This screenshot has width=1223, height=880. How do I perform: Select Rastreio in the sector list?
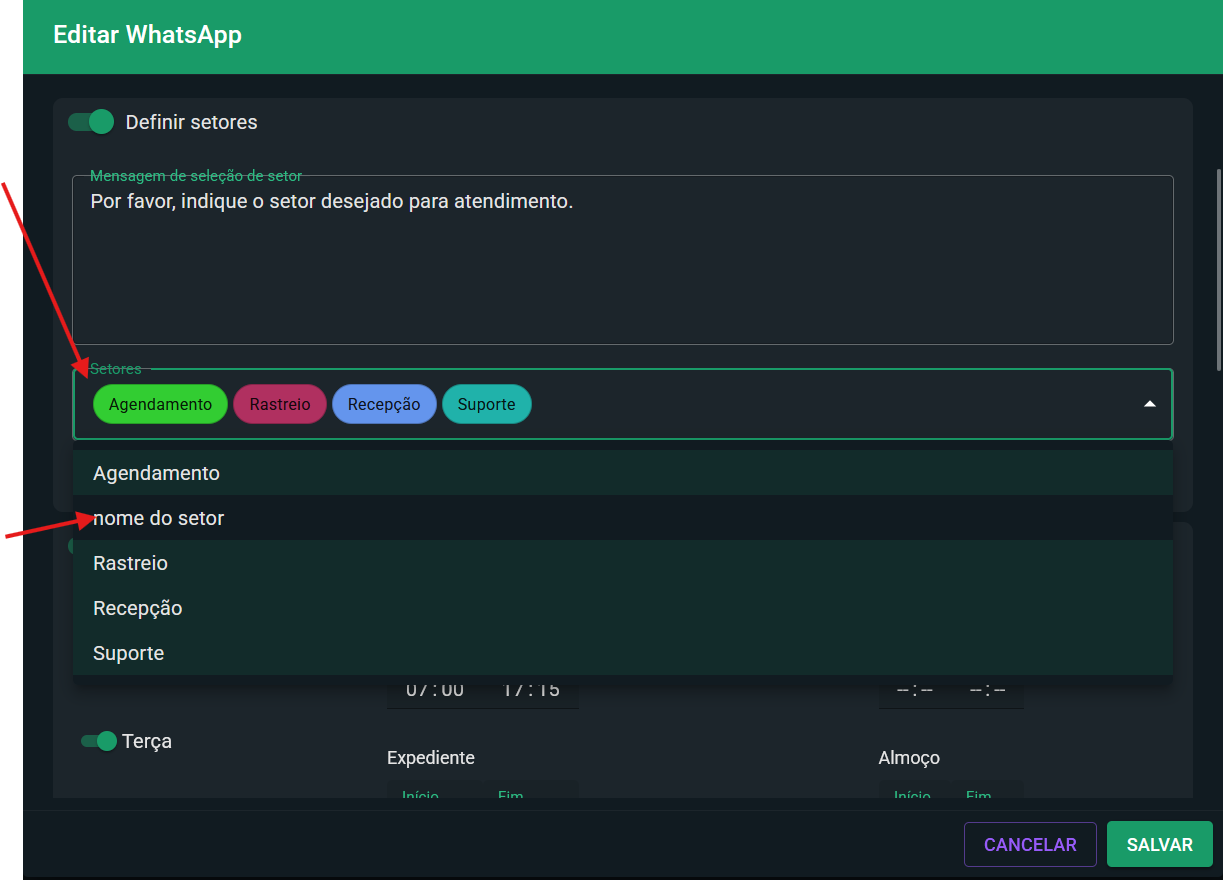pyautogui.click(x=130, y=563)
